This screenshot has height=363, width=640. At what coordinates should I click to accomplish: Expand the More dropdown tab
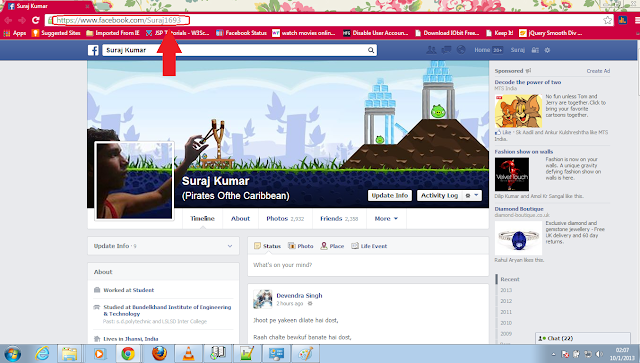(x=386, y=218)
